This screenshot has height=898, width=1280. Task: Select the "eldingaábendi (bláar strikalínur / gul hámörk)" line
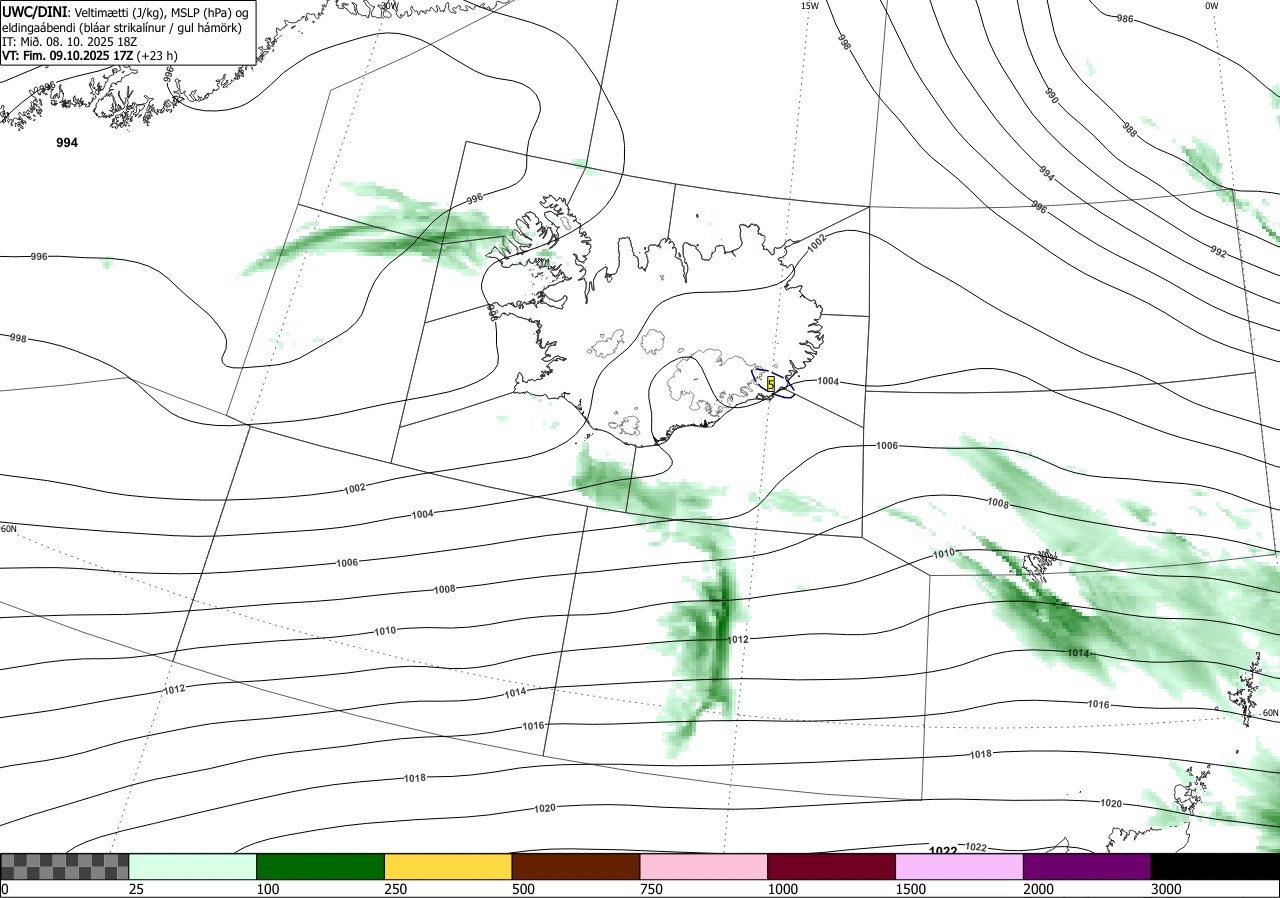121,27
